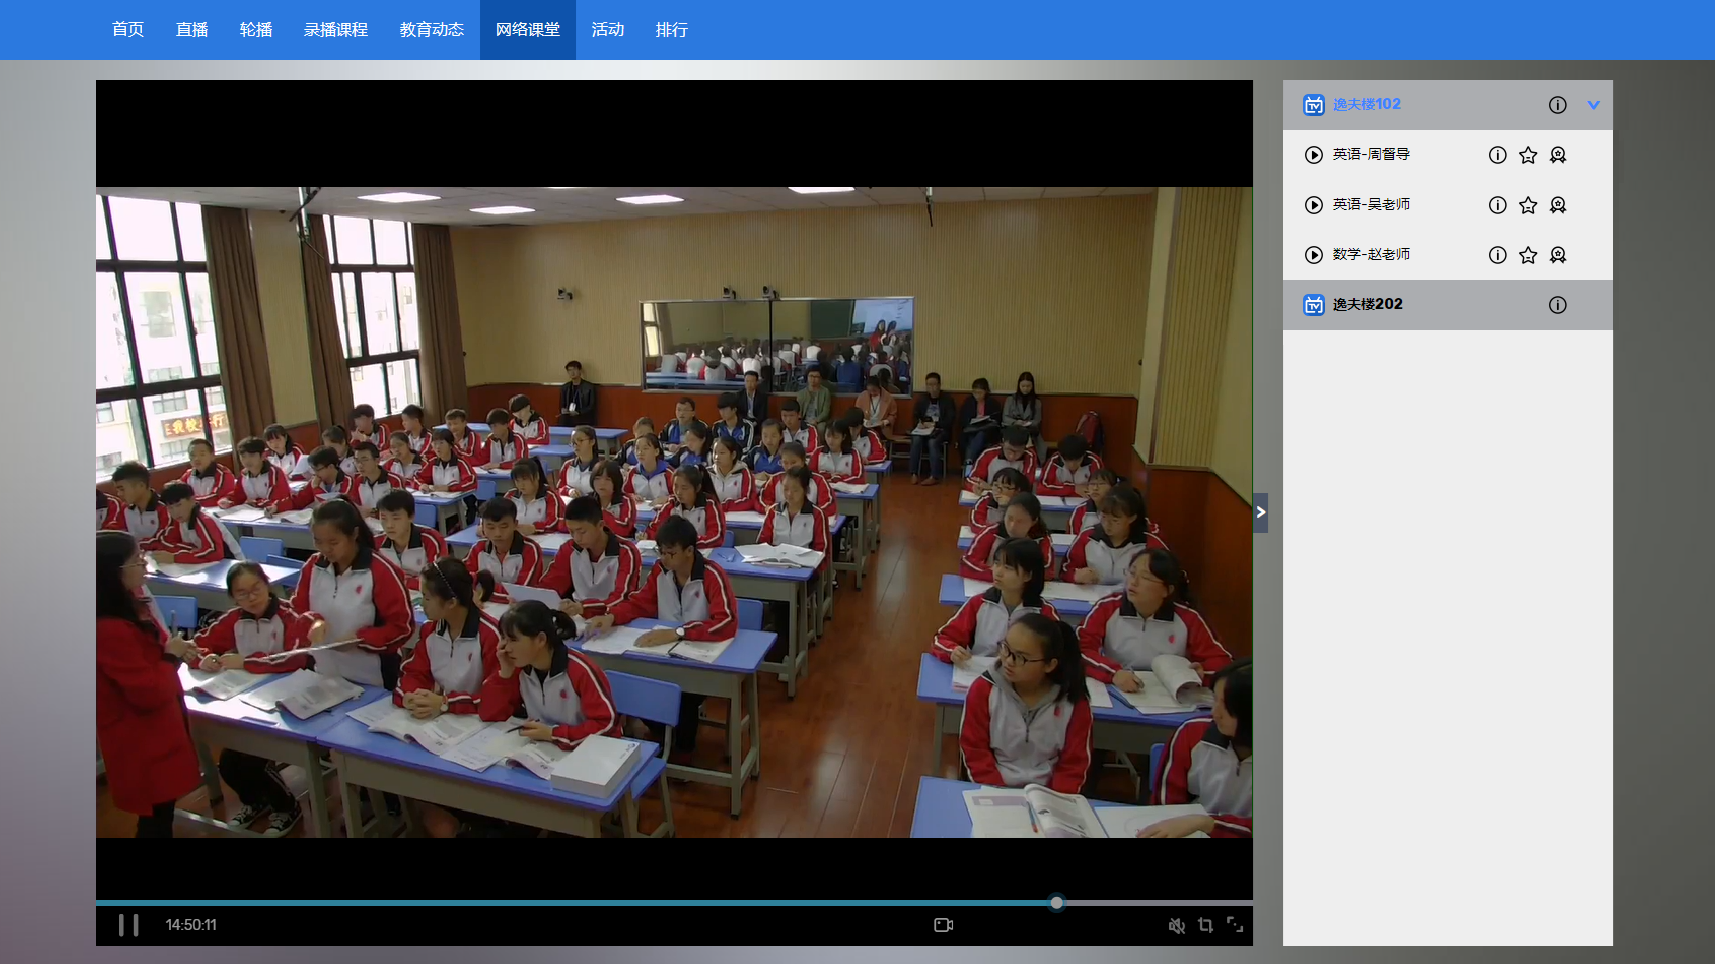Favorite the 英语-吴老师 class
The image size is (1715, 964).
[1528, 205]
